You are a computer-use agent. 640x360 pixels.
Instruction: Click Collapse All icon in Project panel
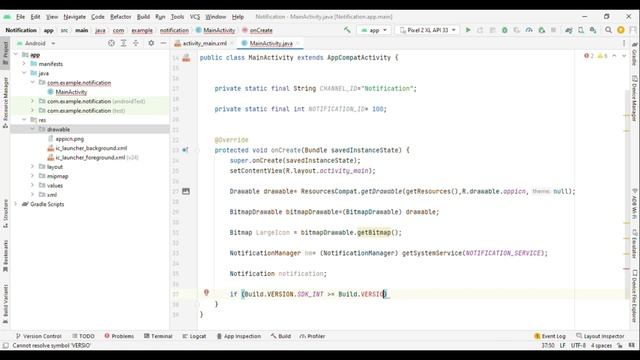[136, 43]
